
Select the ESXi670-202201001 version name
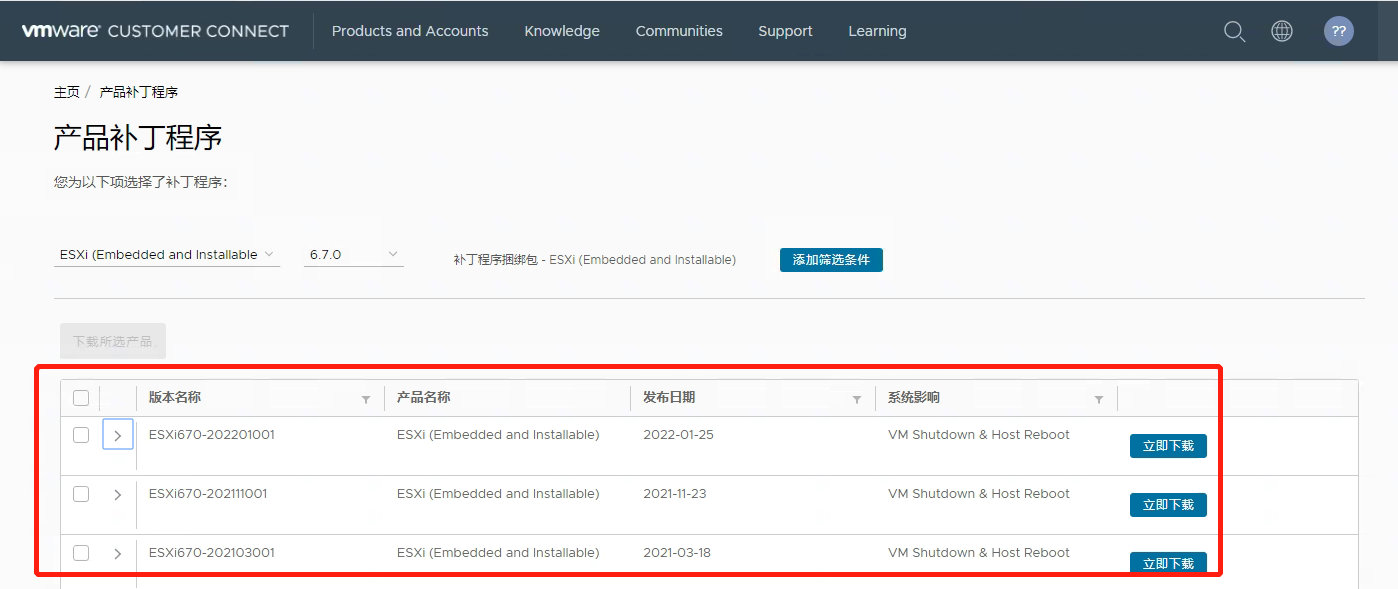[x=212, y=435]
